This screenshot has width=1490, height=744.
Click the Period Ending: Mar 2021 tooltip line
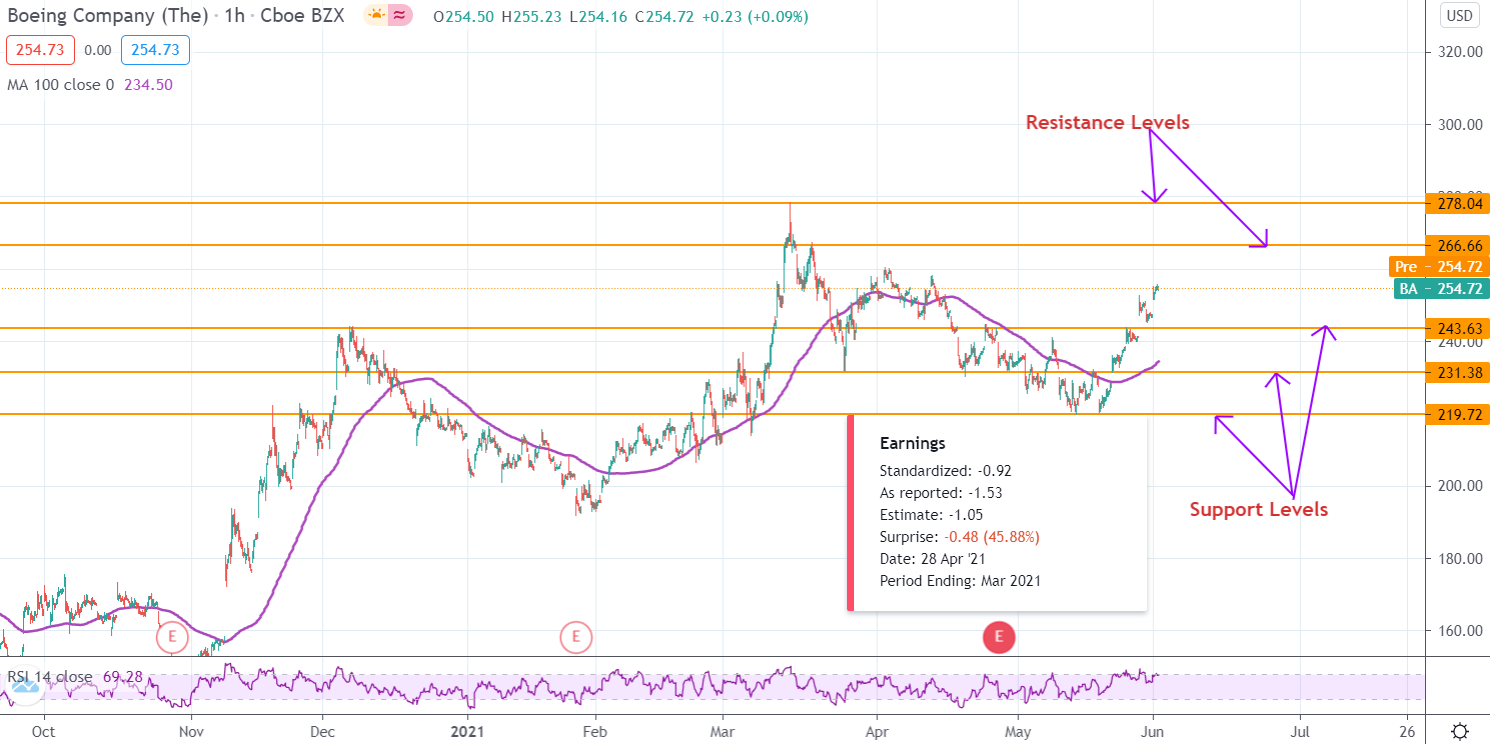coord(960,580)
